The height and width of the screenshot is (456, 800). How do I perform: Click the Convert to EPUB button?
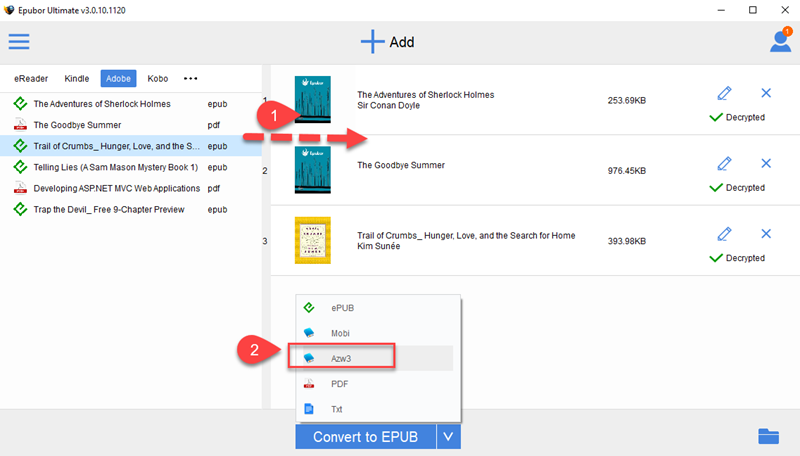tap(365, 437)
